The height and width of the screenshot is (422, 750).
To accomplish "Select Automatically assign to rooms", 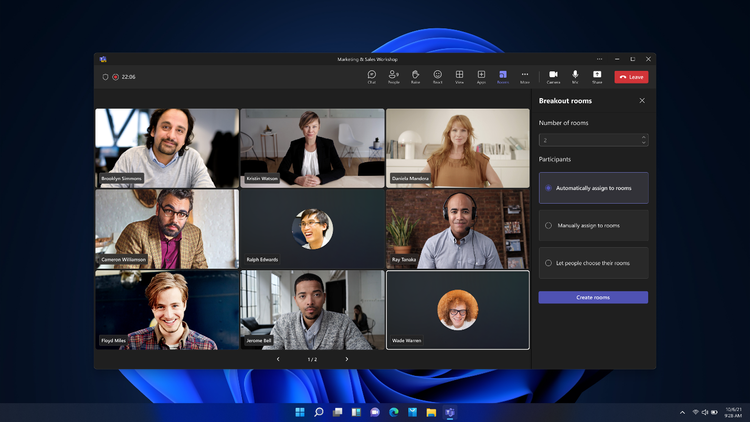I will point(594,188).
